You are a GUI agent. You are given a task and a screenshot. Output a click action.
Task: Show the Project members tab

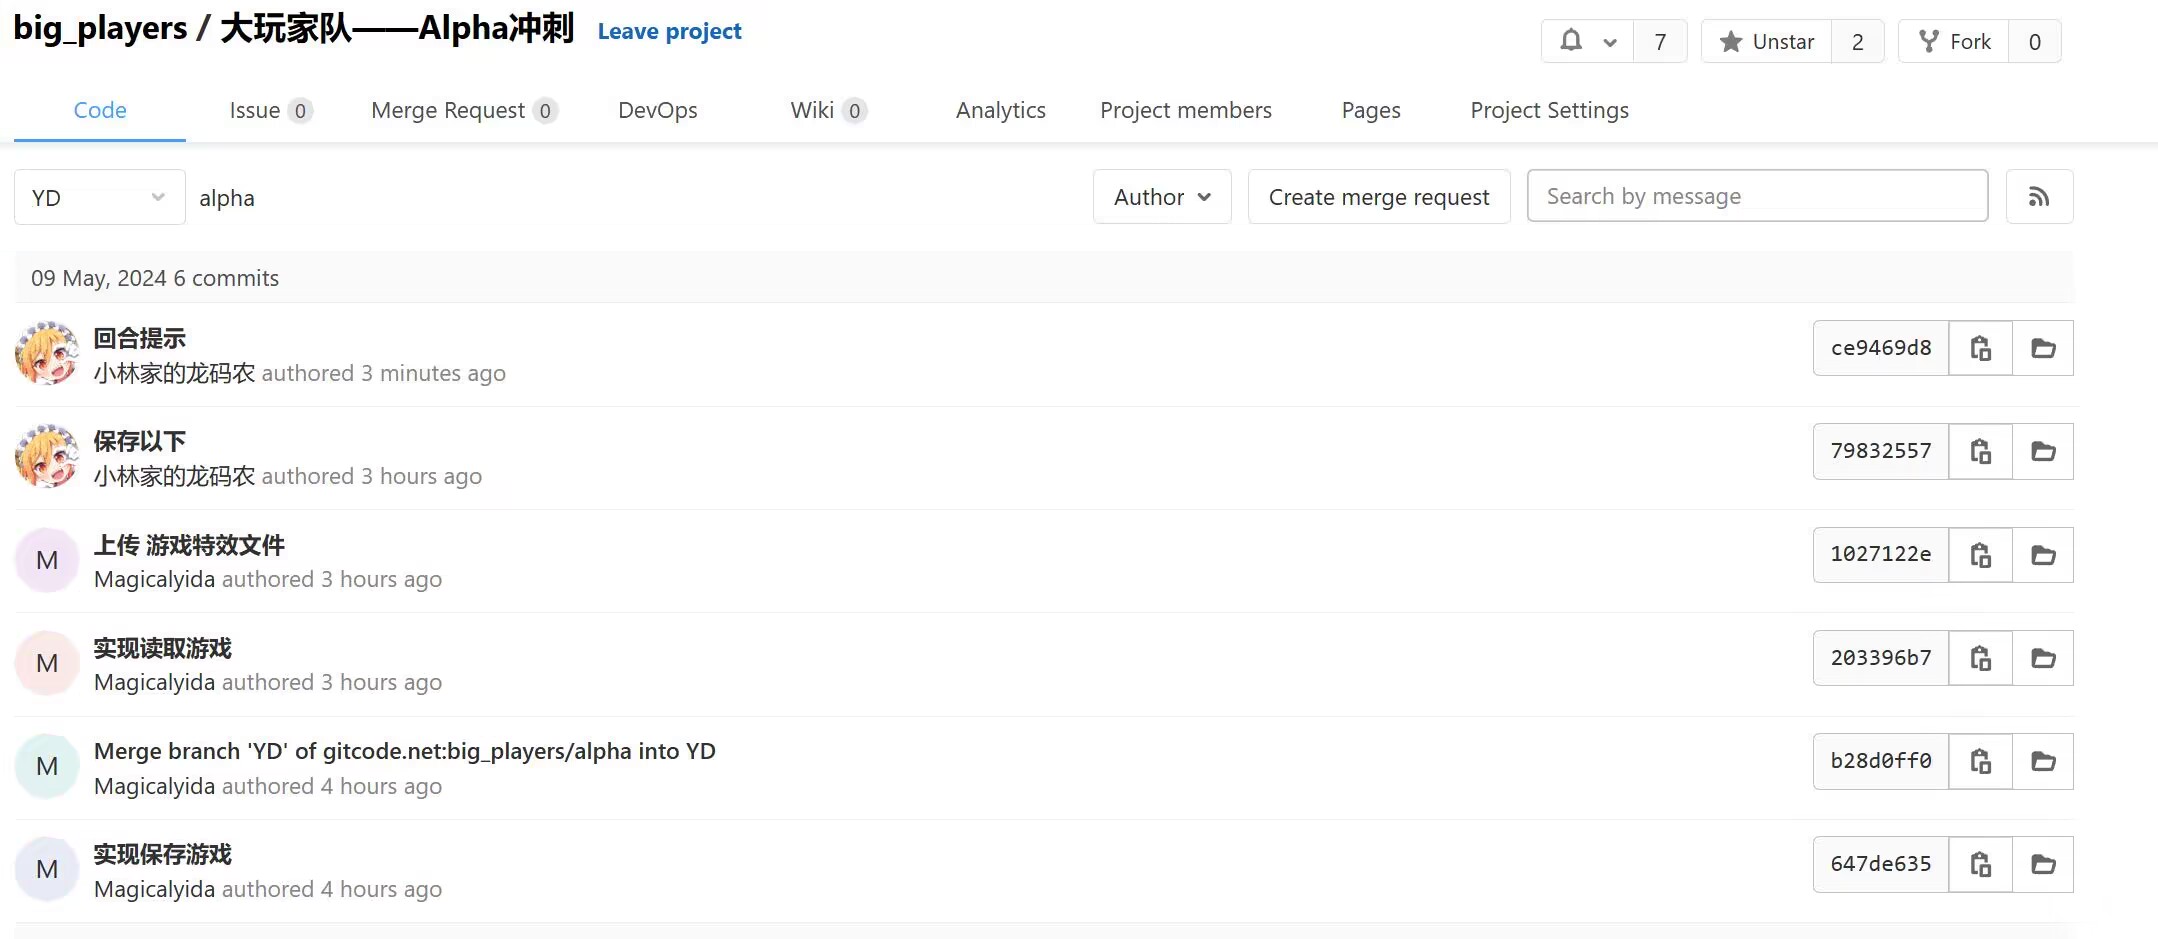coord(1186,110)
